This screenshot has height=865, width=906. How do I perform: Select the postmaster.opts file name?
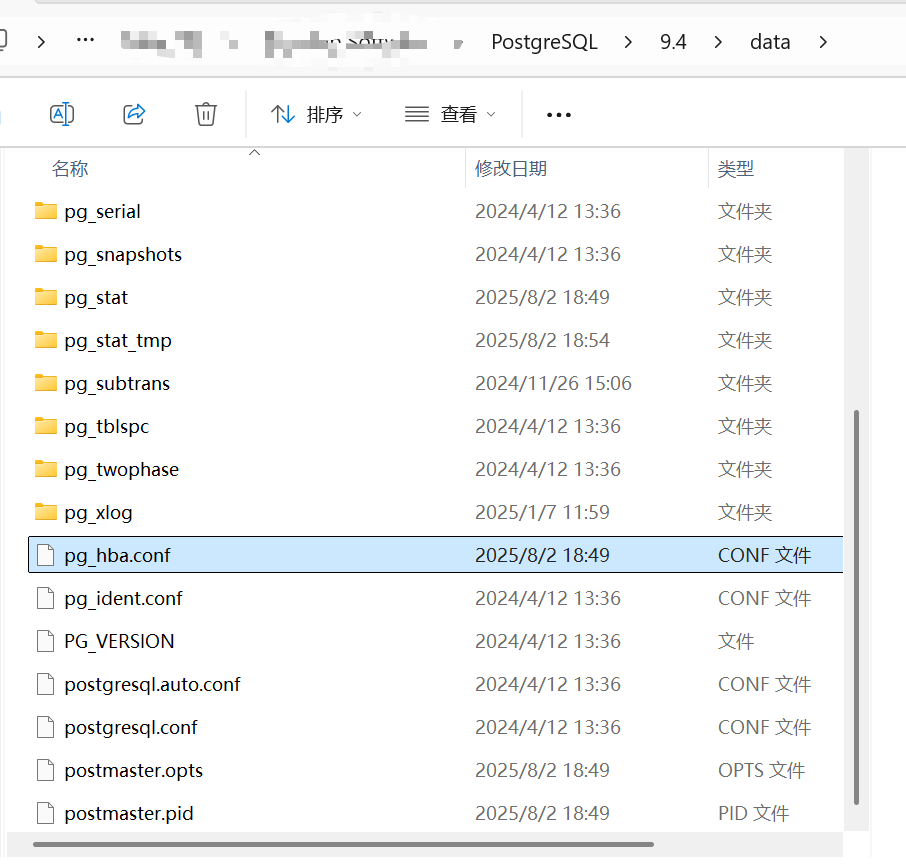tap(133, 771)
